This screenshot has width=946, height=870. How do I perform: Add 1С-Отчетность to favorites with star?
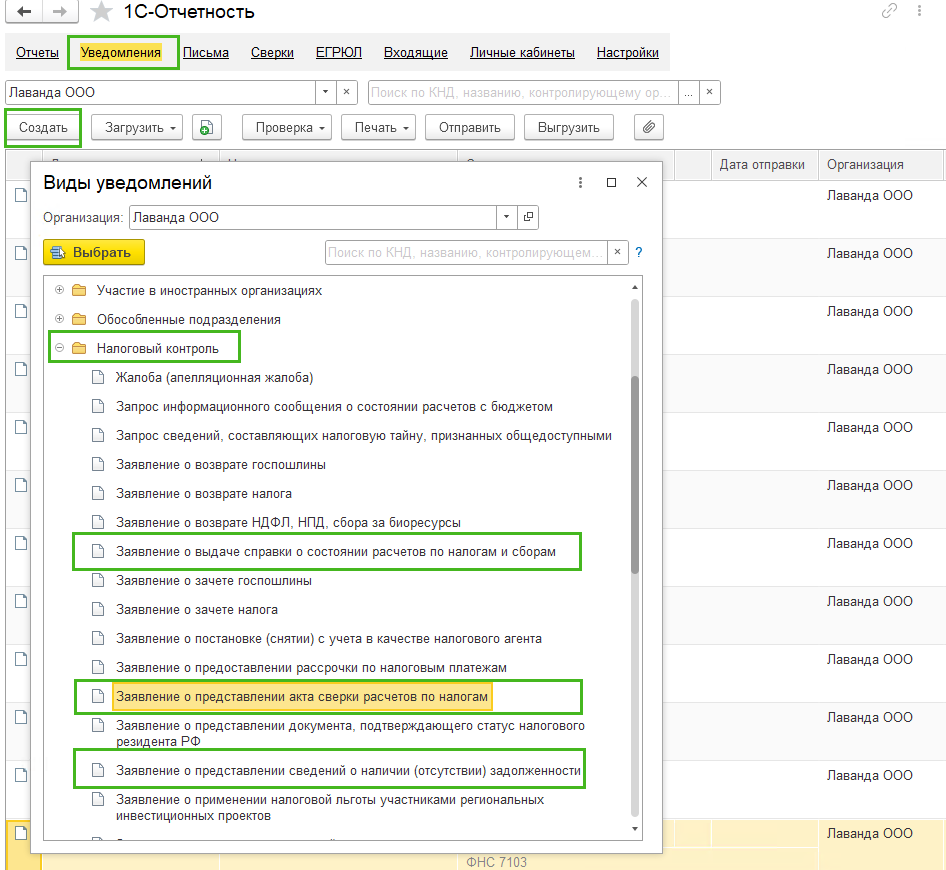pos(101,11)
